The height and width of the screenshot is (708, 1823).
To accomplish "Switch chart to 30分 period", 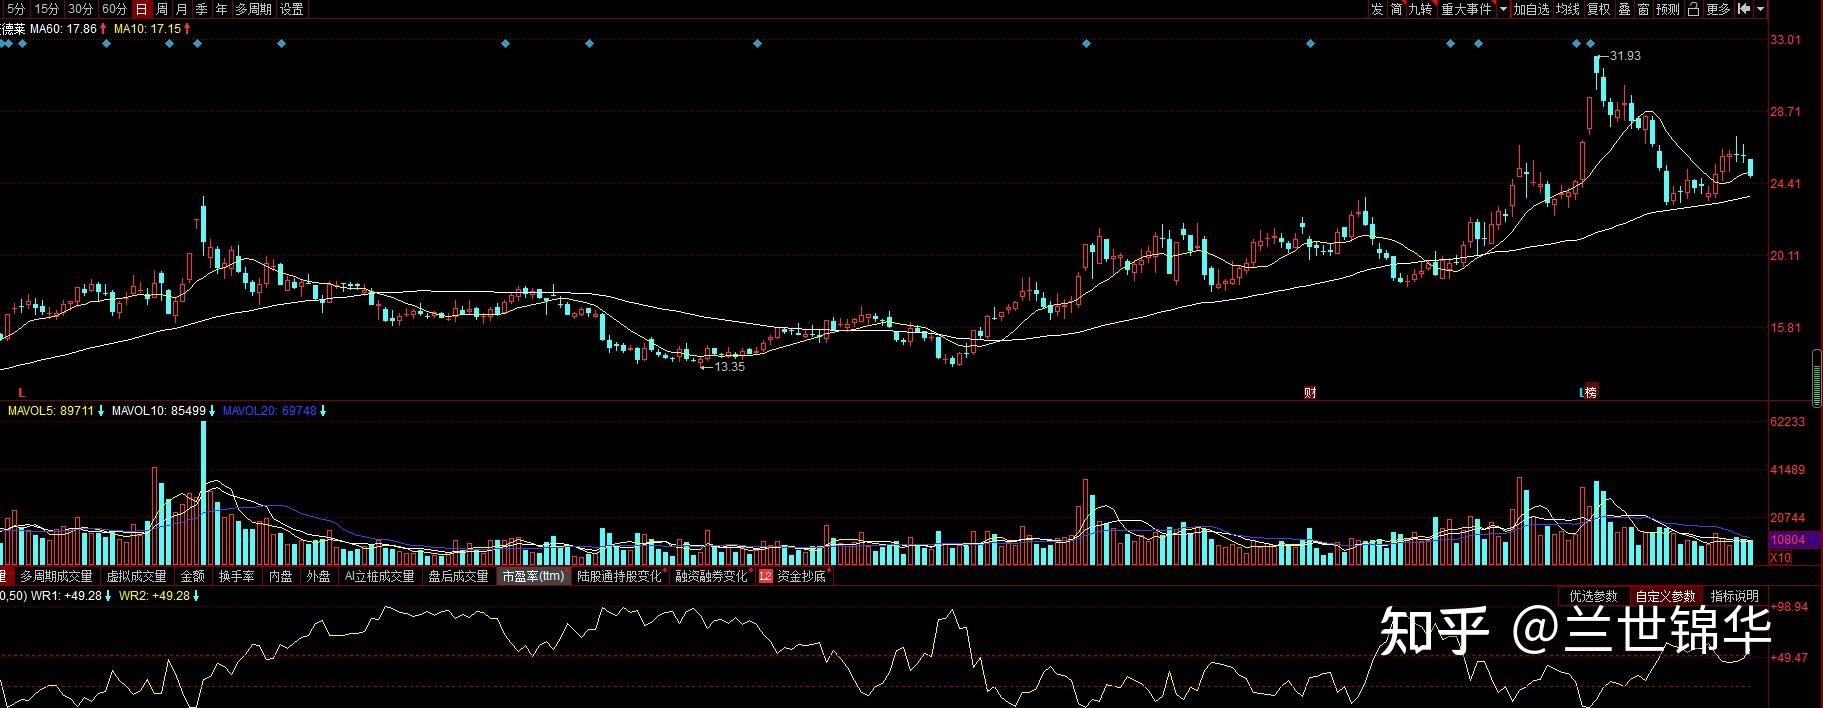I will [x=81, y=9].
